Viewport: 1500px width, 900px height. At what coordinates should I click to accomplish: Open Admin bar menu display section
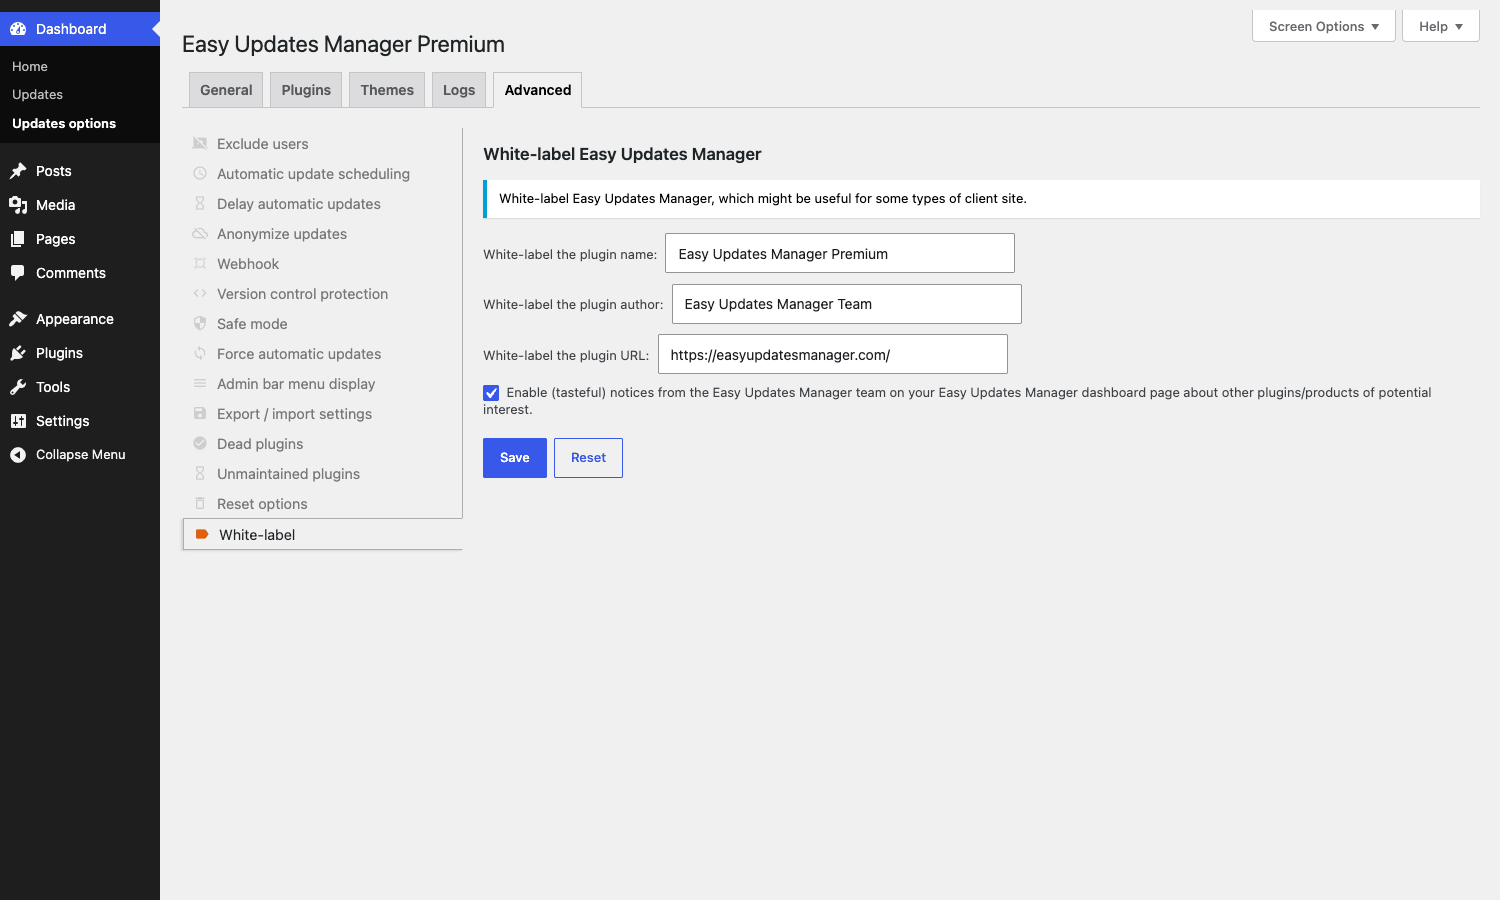pyautogui.click(x=296, y=384)
